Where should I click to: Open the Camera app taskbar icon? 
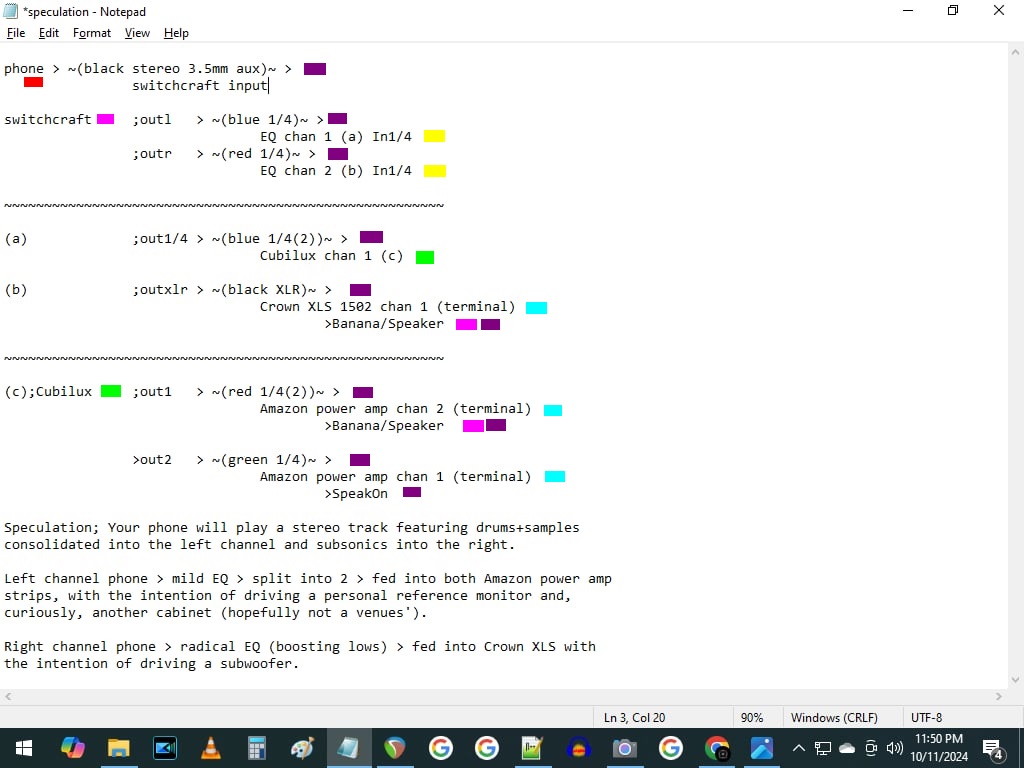tap(625, 748)
